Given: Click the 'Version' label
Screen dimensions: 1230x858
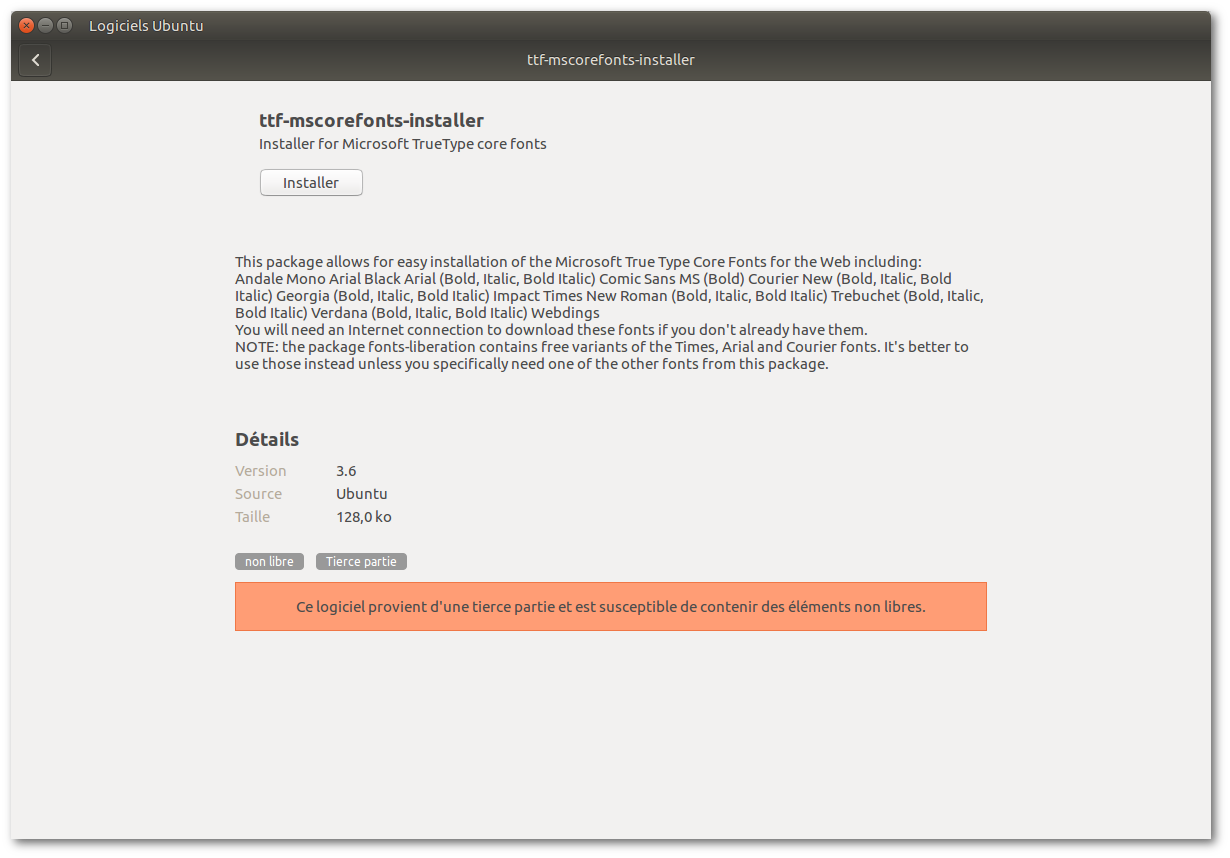Looking at the screenshot, I should pyautogui.click(x=261, y=471).
